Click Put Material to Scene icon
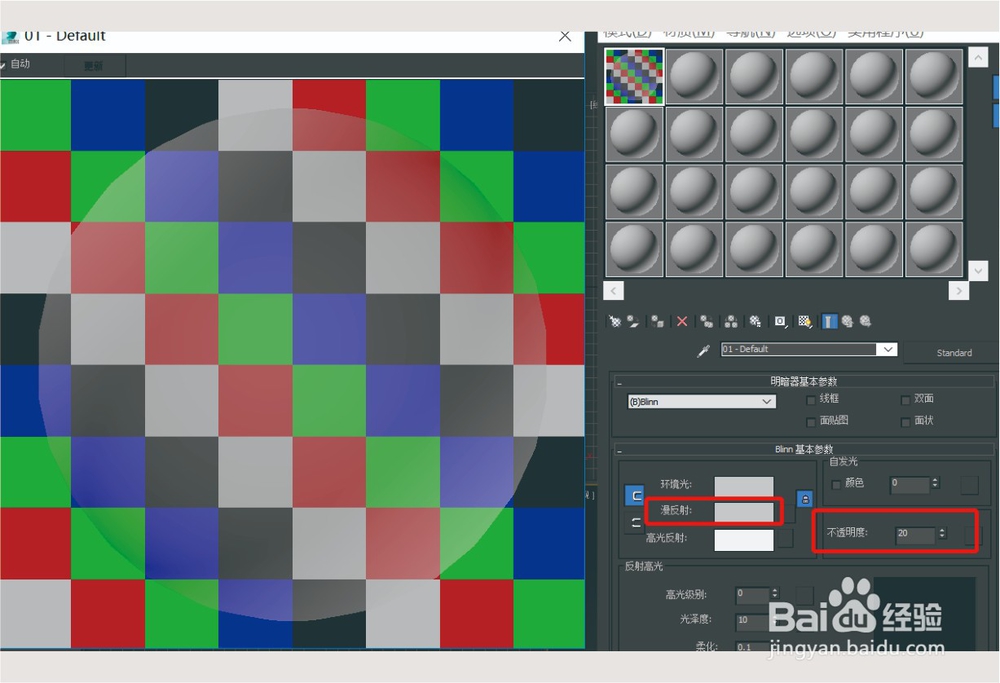The height and width of the screenshot is (683, 1000). coord(633,321)
